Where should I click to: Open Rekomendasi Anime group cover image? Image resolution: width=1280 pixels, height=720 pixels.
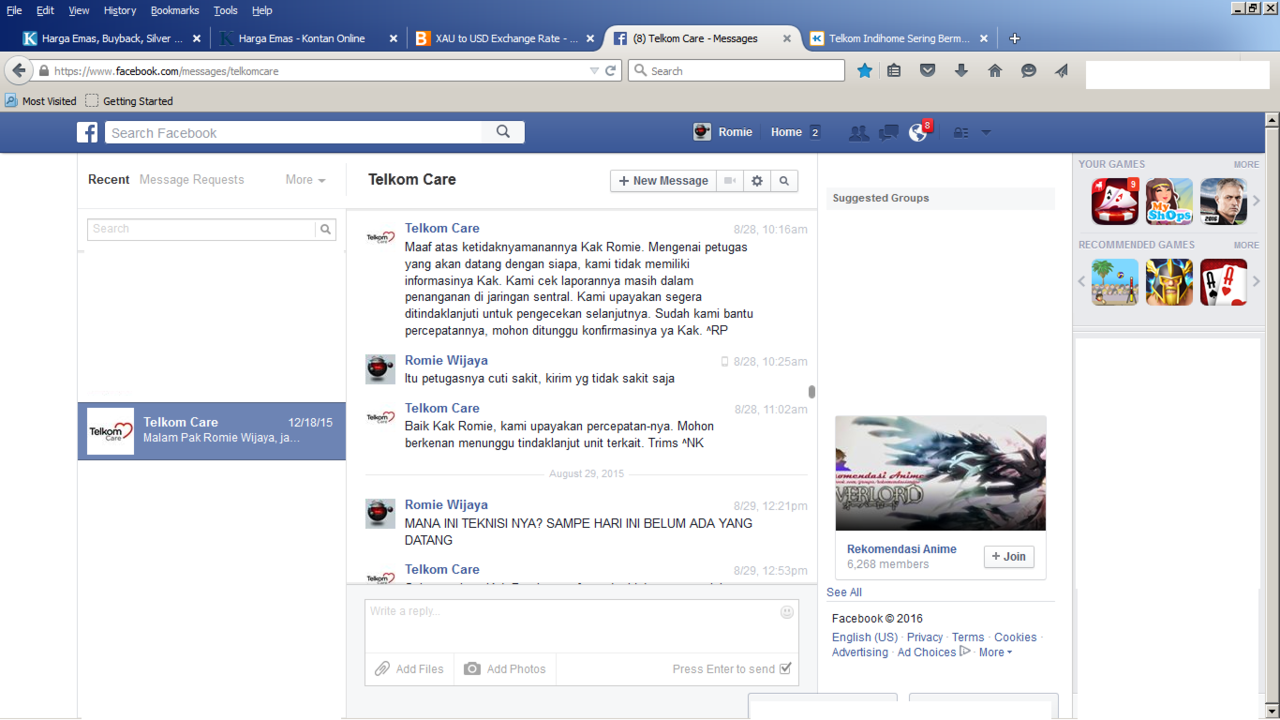941,473
